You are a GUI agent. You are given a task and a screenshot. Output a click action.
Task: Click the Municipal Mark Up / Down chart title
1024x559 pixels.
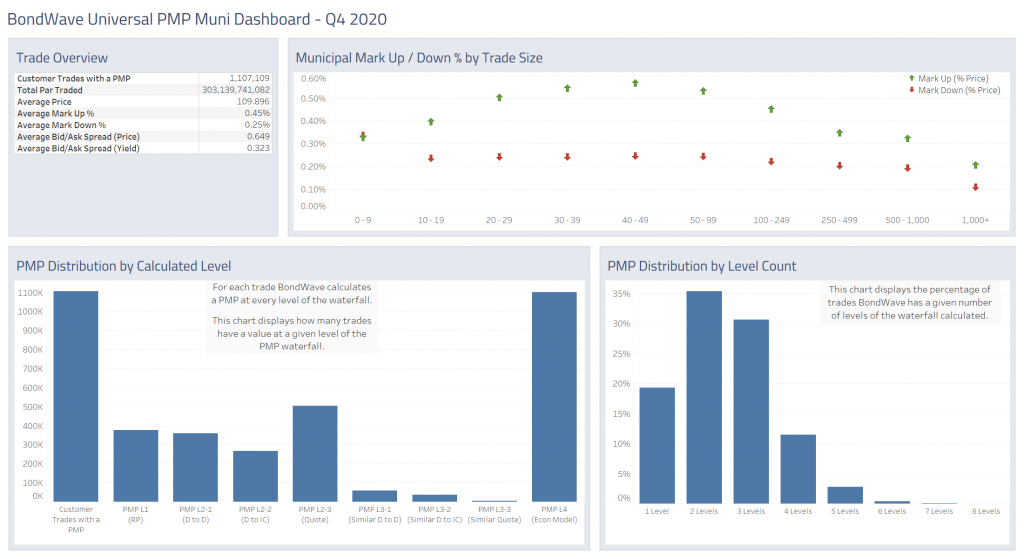coord(419,57)
